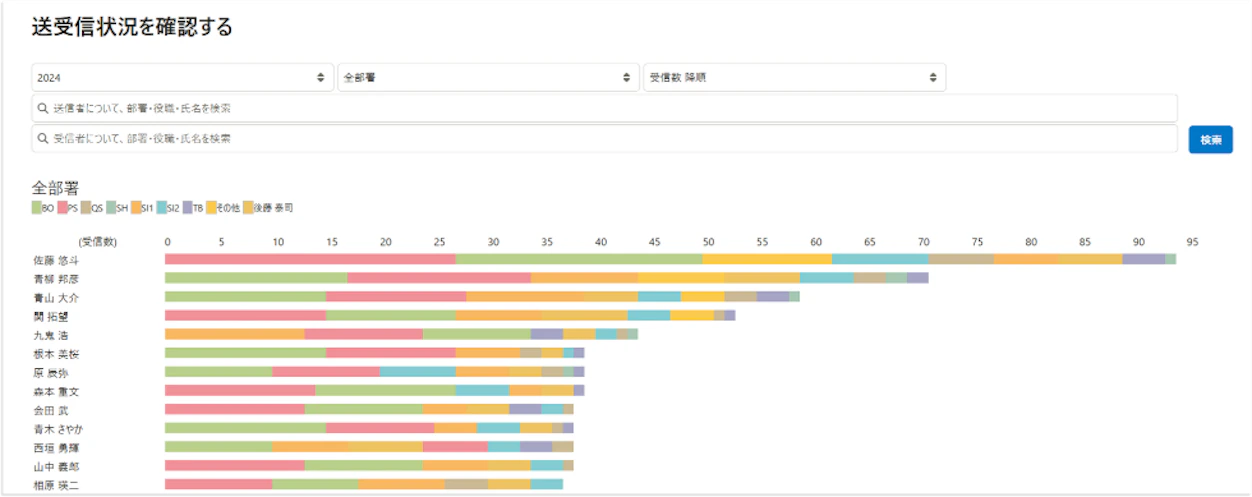Click the recipient search magnifier icon
Image resolution: width=1252 pixels, height=497 pixels.
point(42,138)
